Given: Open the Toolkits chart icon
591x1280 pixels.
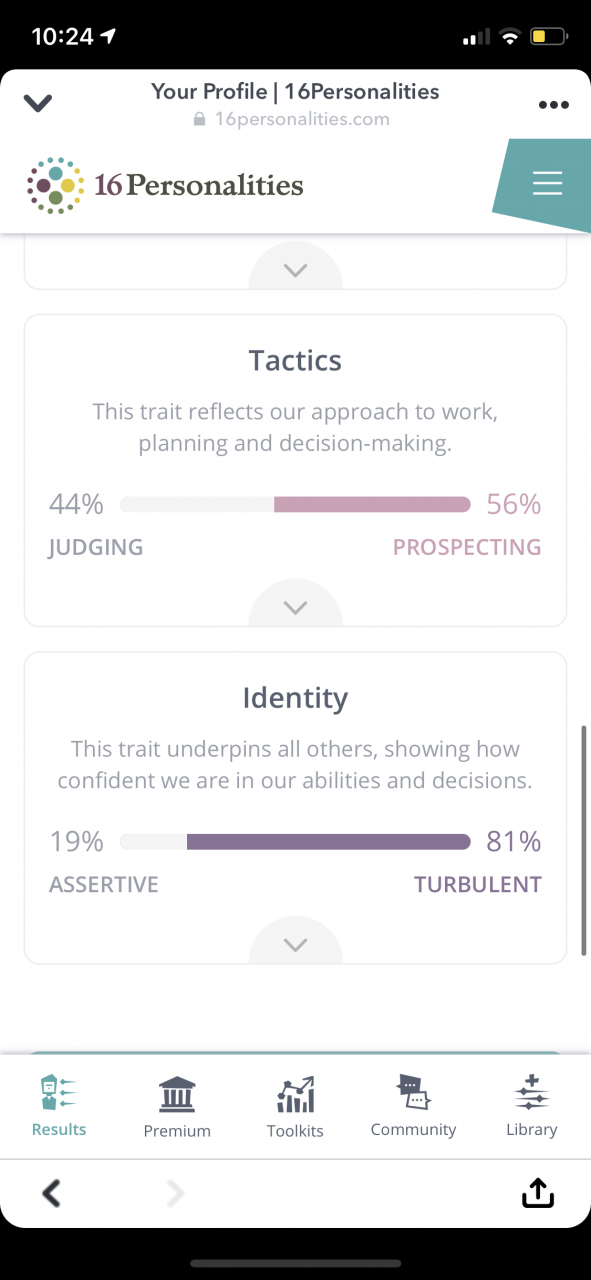Looking at the screenshot, I should point(295,1095).
